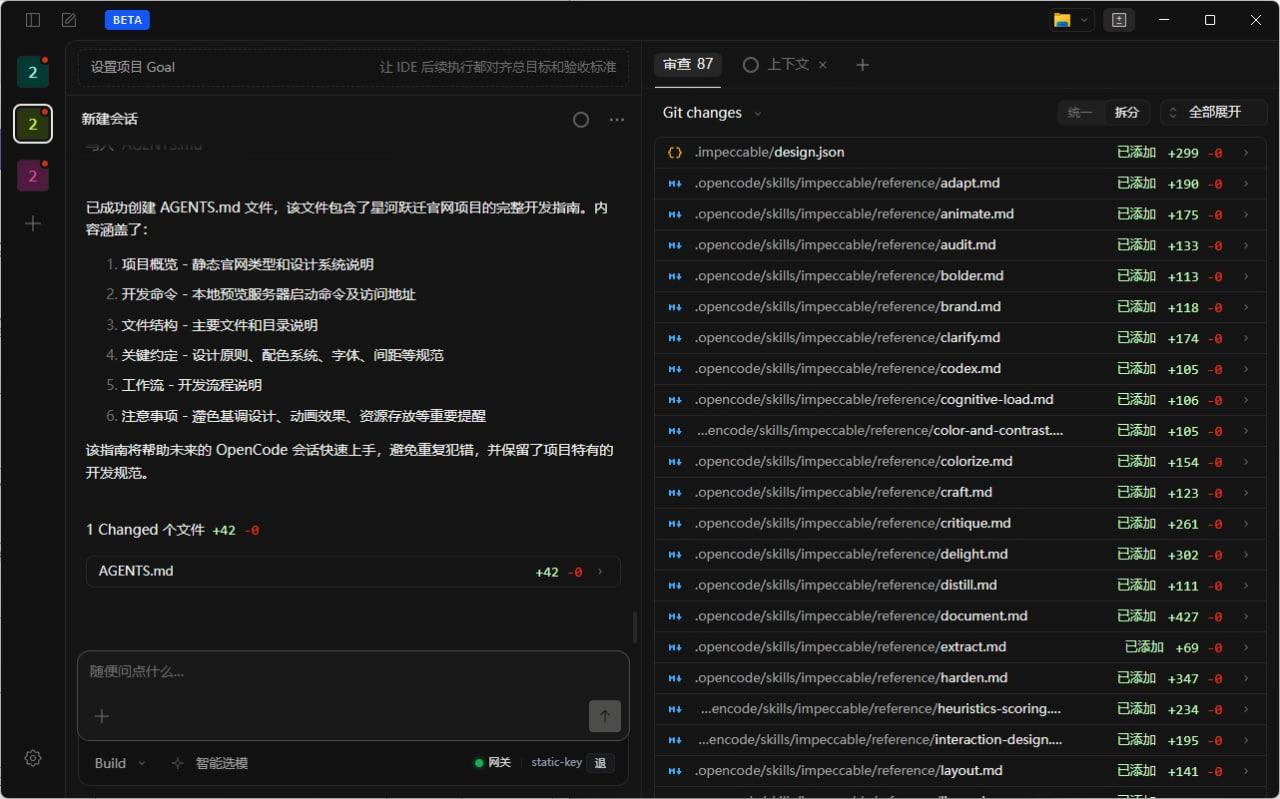The height and width of the screenshot is (799, 1280).
Task: Expand the design.json row chevron
Action: pyautogui.click(x=1246, y=153)
